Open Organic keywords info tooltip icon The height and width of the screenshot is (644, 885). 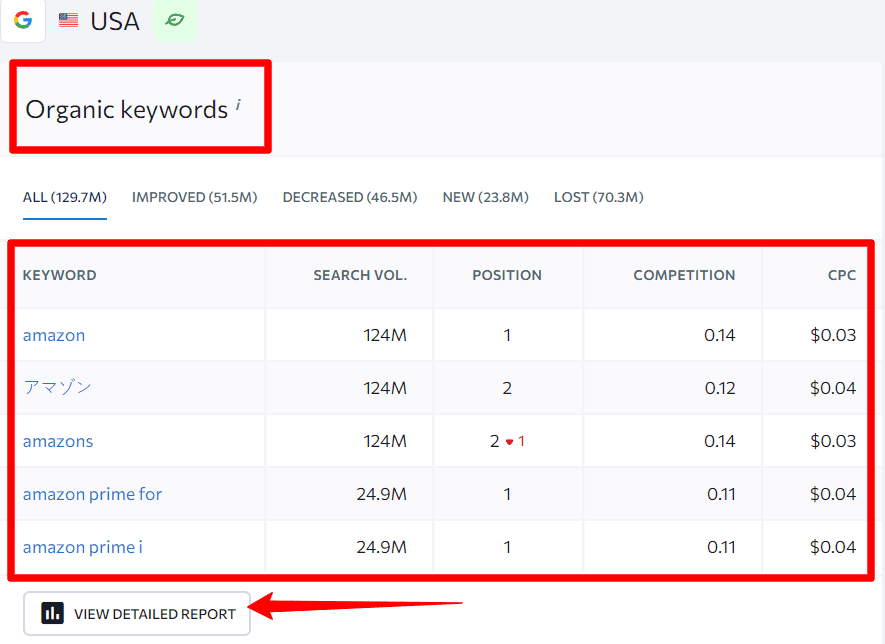(238, 104)
